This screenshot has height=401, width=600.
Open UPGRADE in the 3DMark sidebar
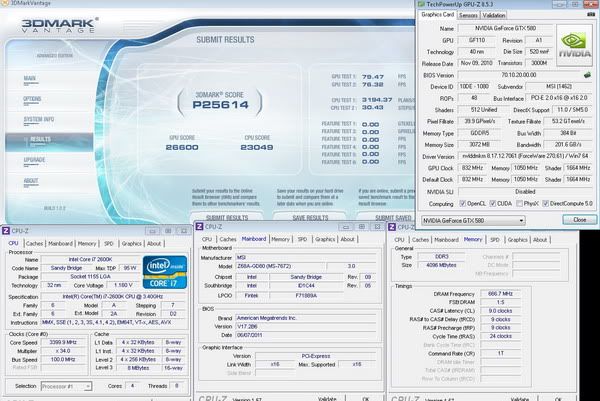click(x=34, y=160)
